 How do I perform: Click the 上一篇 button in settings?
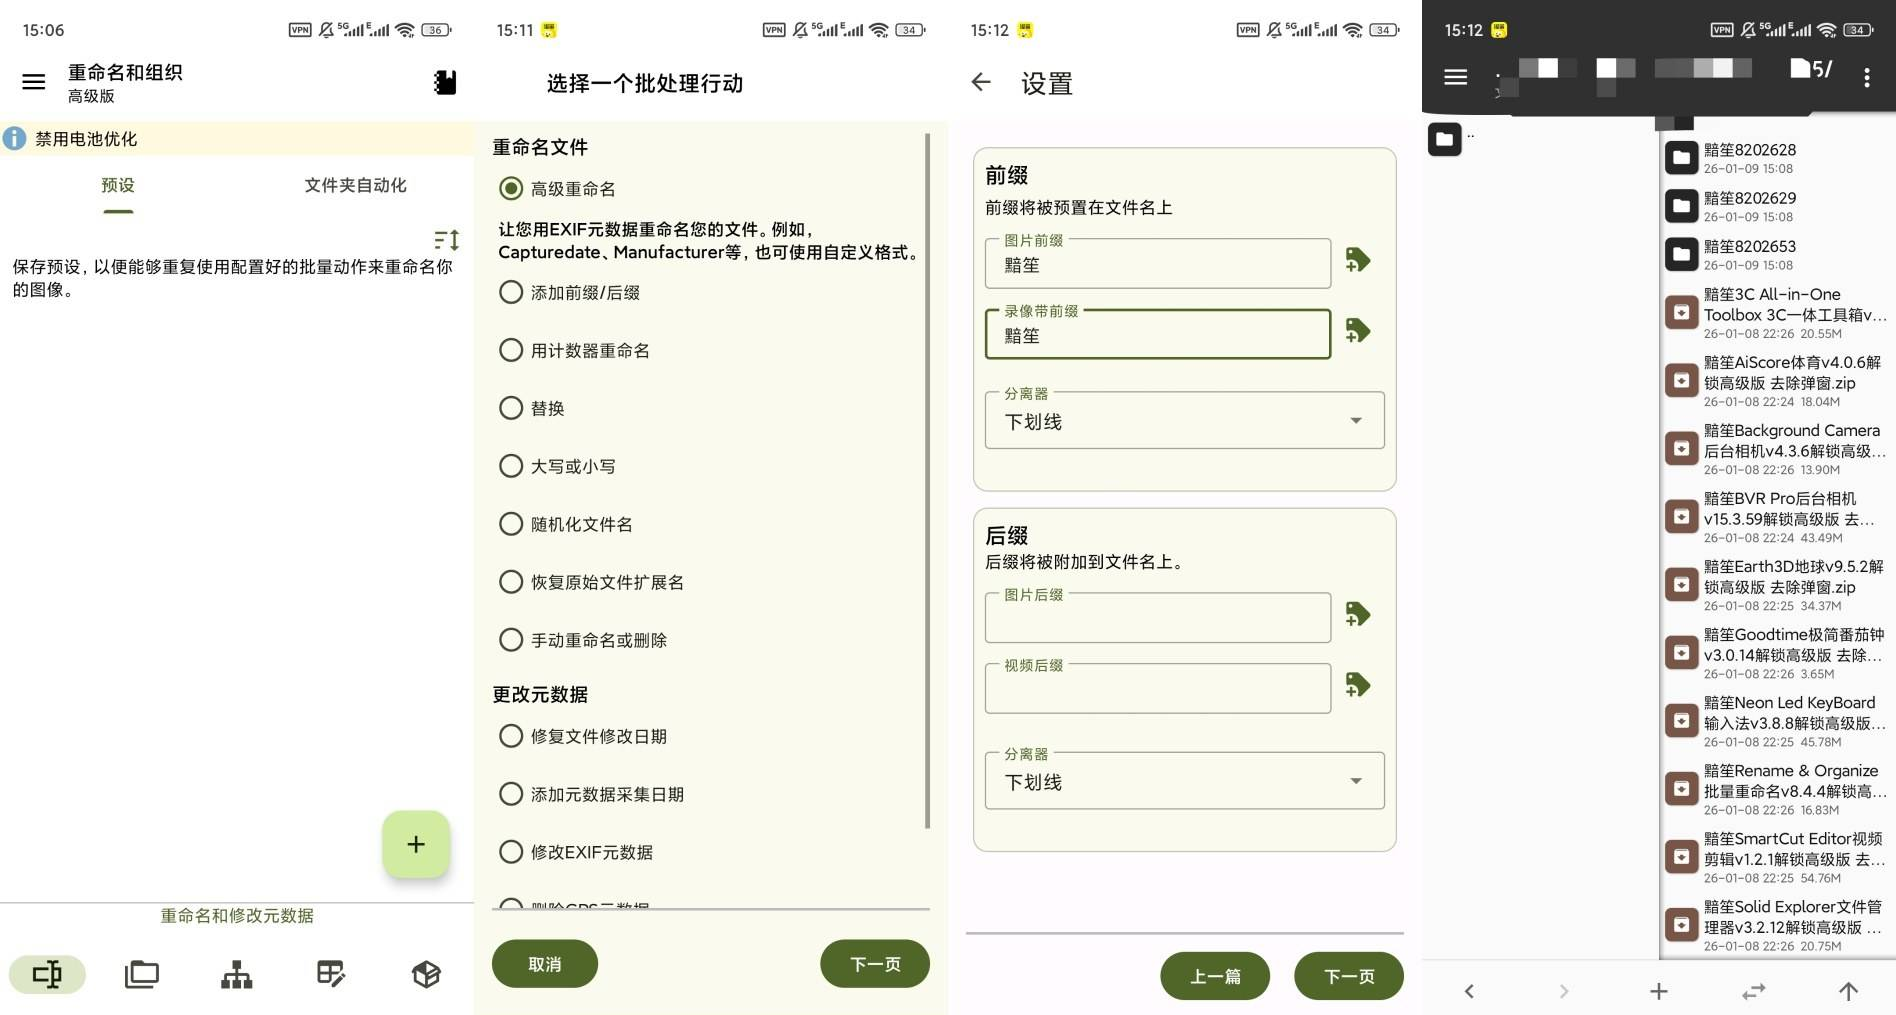(x=1215, y=976)
